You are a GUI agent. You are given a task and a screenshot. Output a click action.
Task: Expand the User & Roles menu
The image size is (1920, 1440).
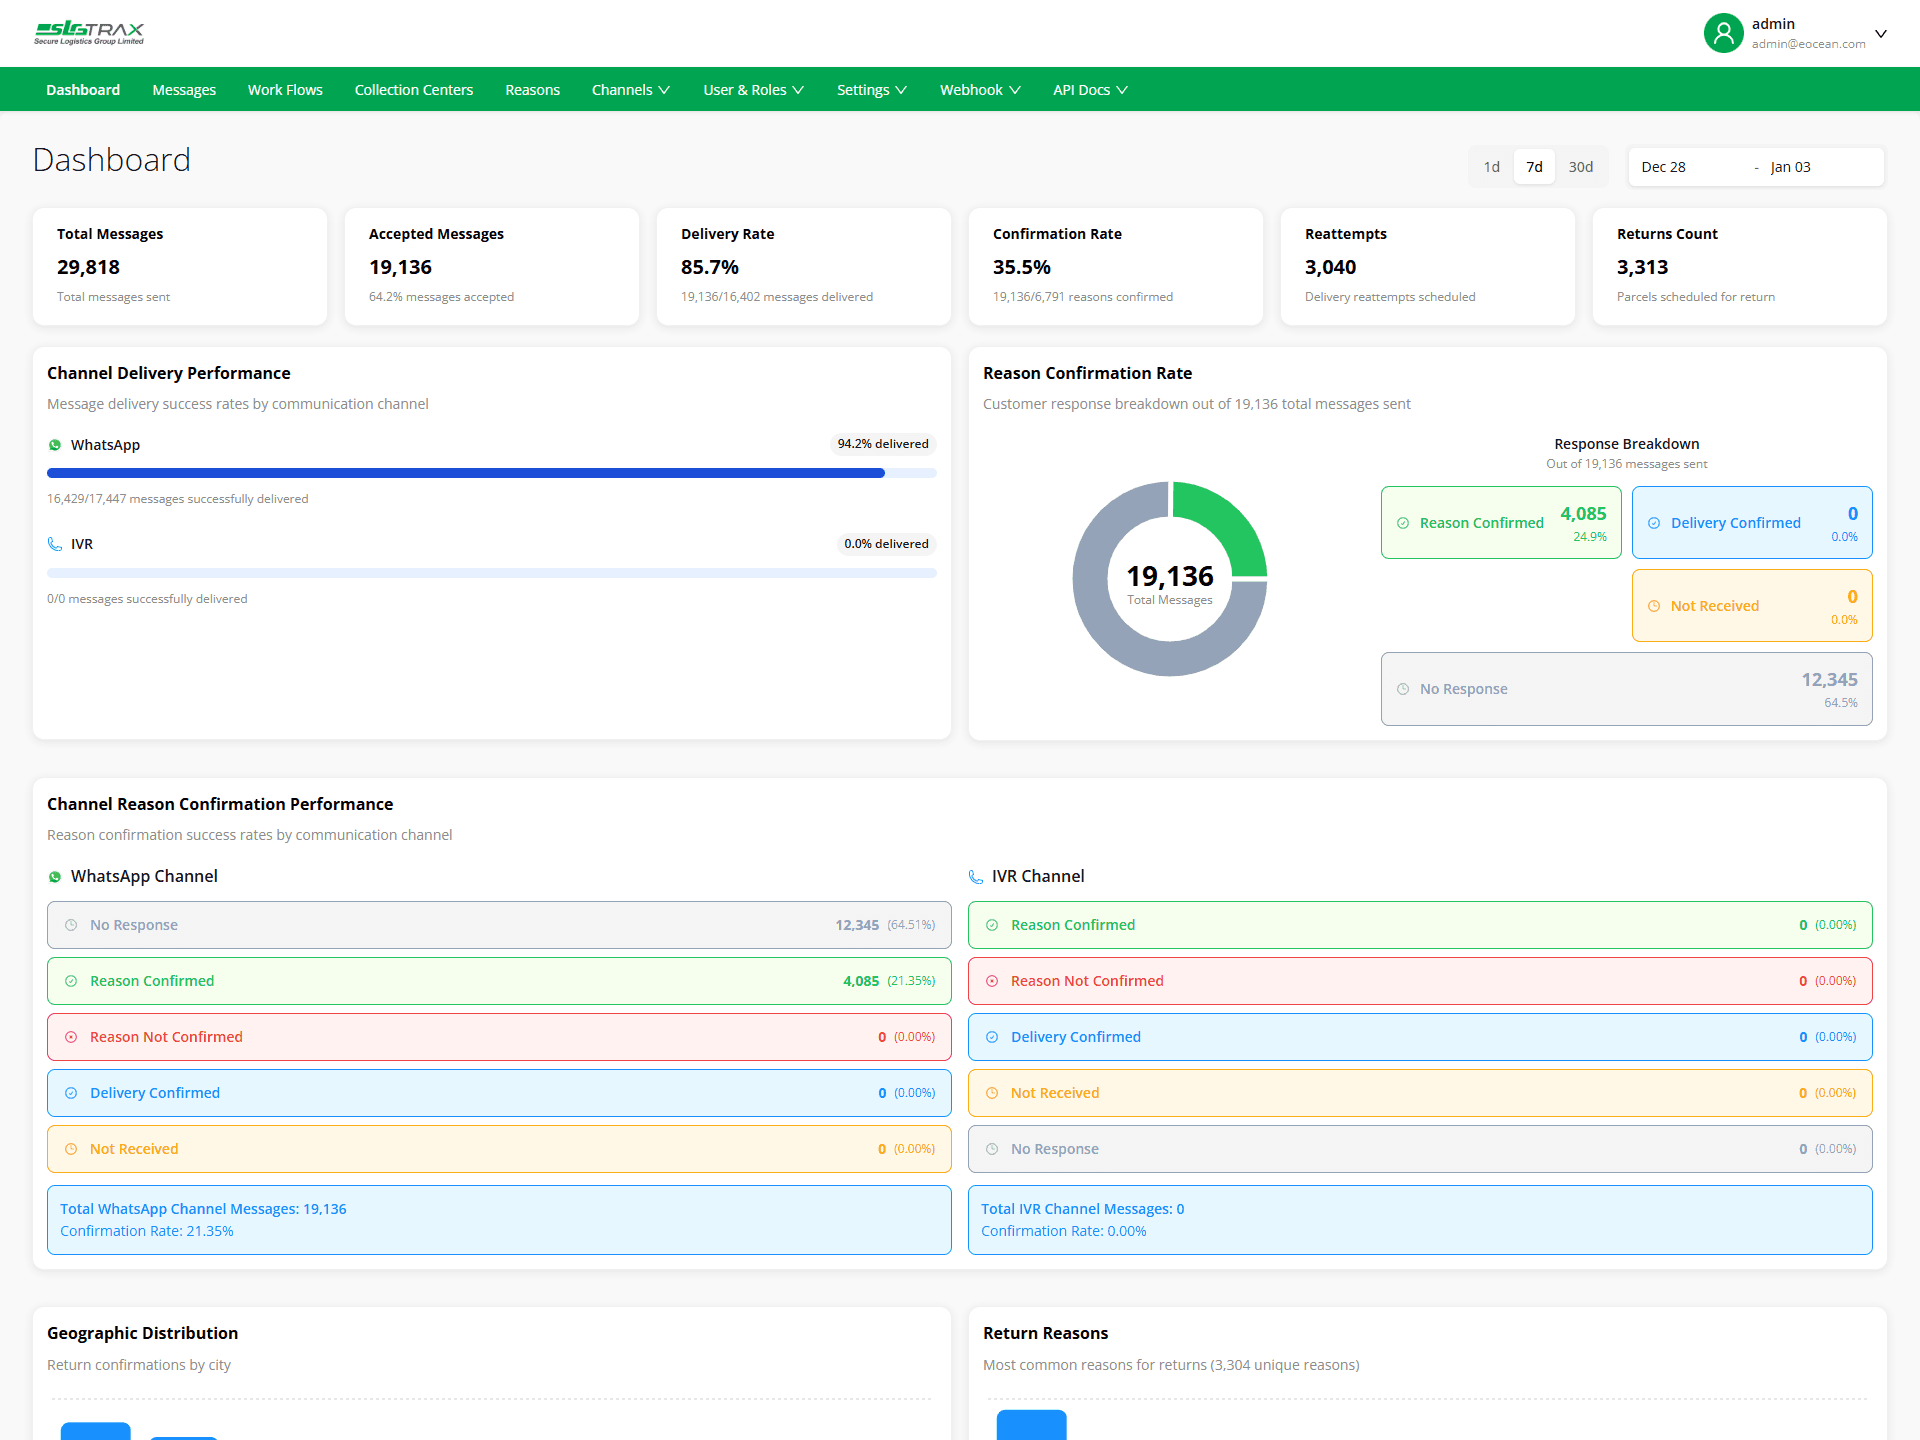[x=753, y=89]
